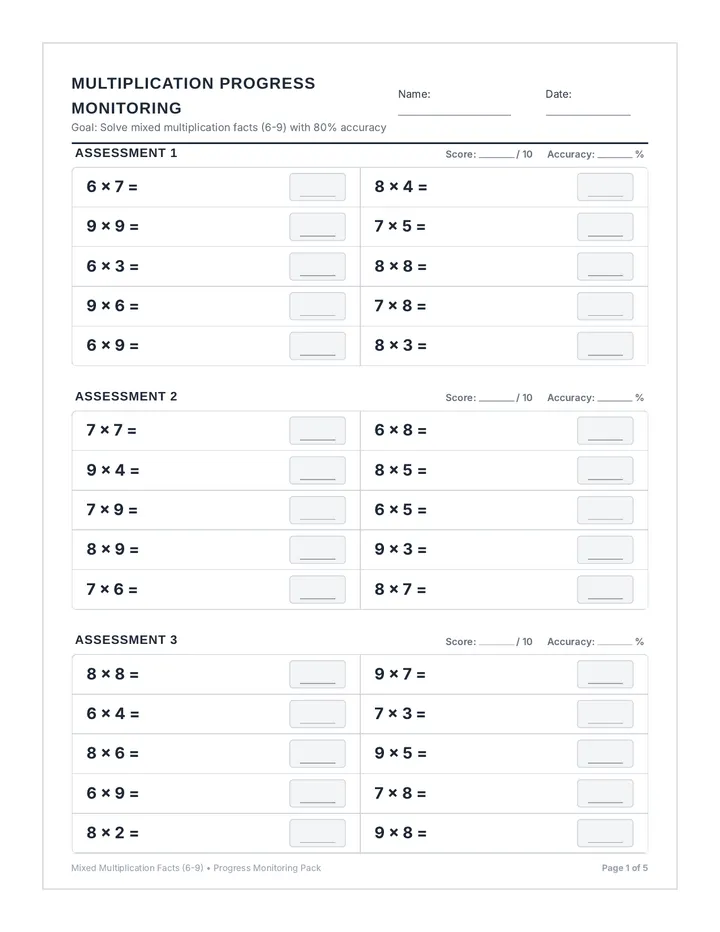Screen dimensions: 720x932
Task: Click the answer box for 8 × 9
Action: click(x=317, y=550)
